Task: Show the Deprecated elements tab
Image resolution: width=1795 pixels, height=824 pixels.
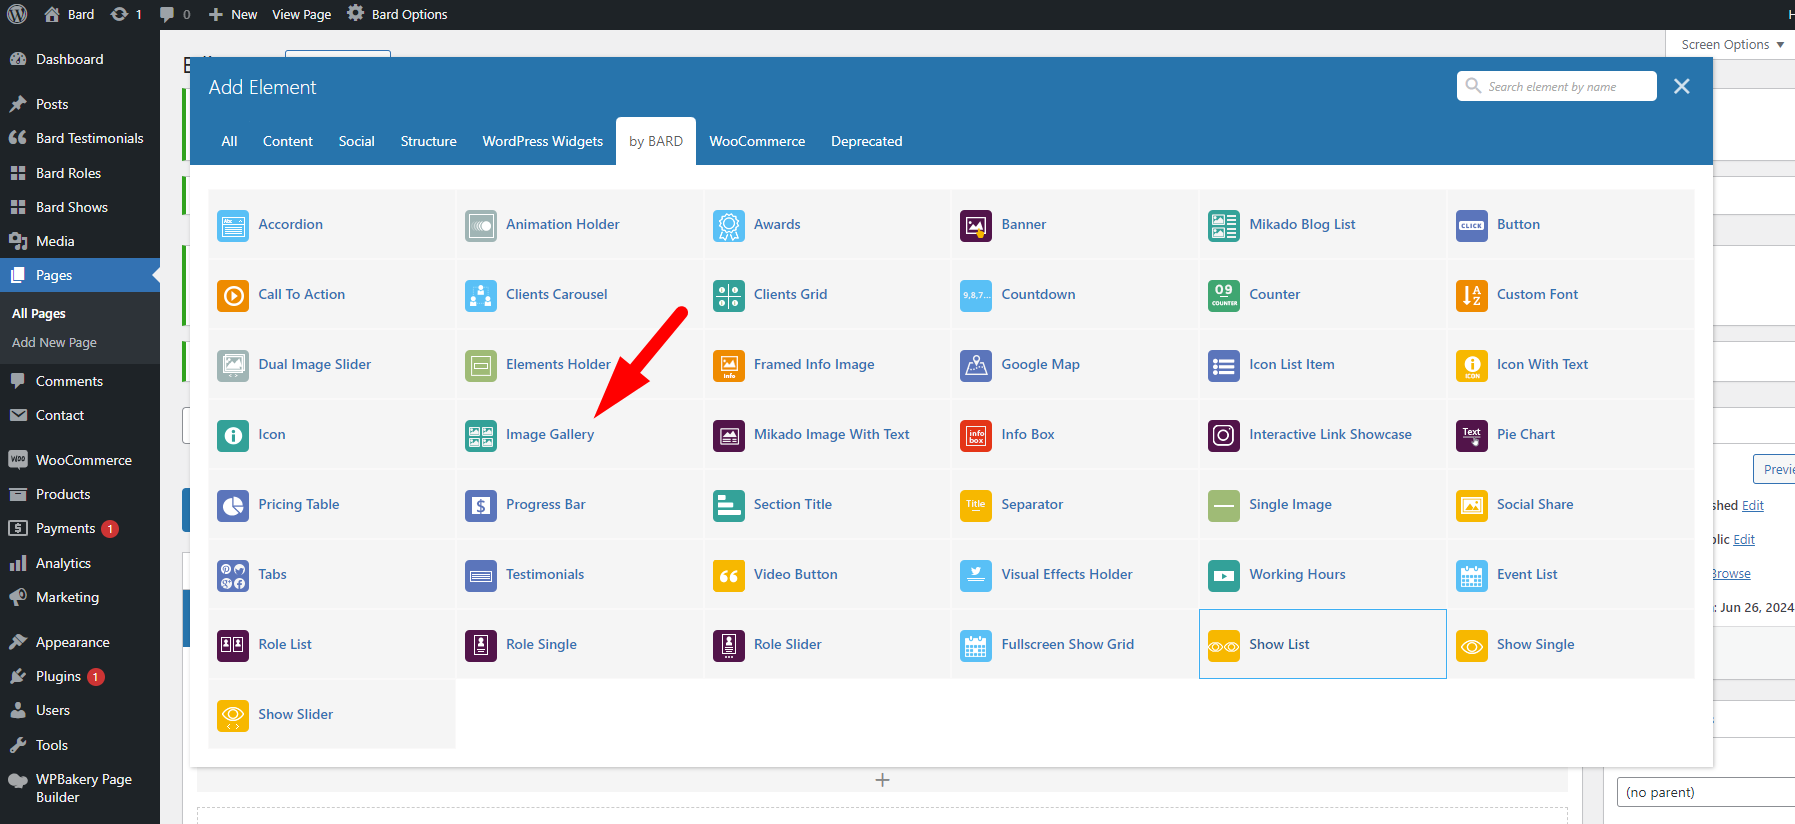Action: click(867, 141)
